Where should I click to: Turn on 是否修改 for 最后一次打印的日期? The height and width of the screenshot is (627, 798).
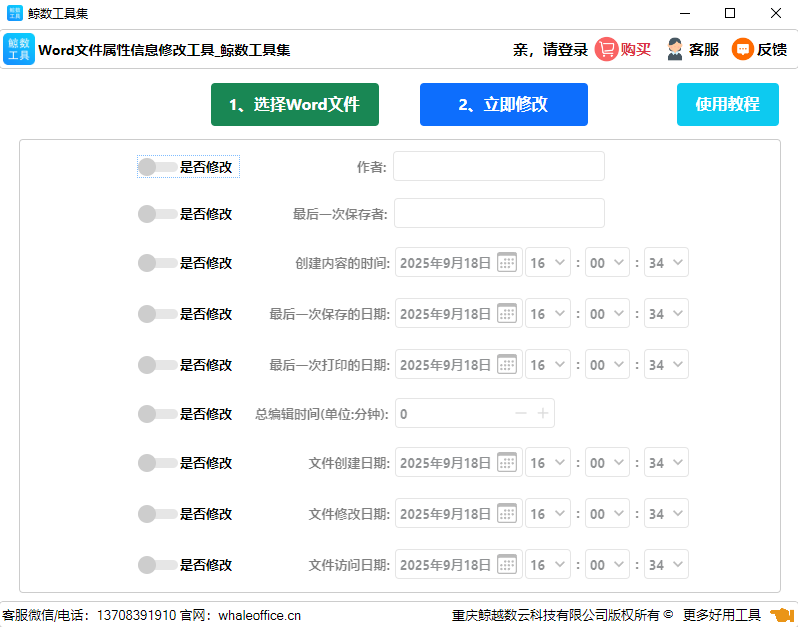[157, 364]
